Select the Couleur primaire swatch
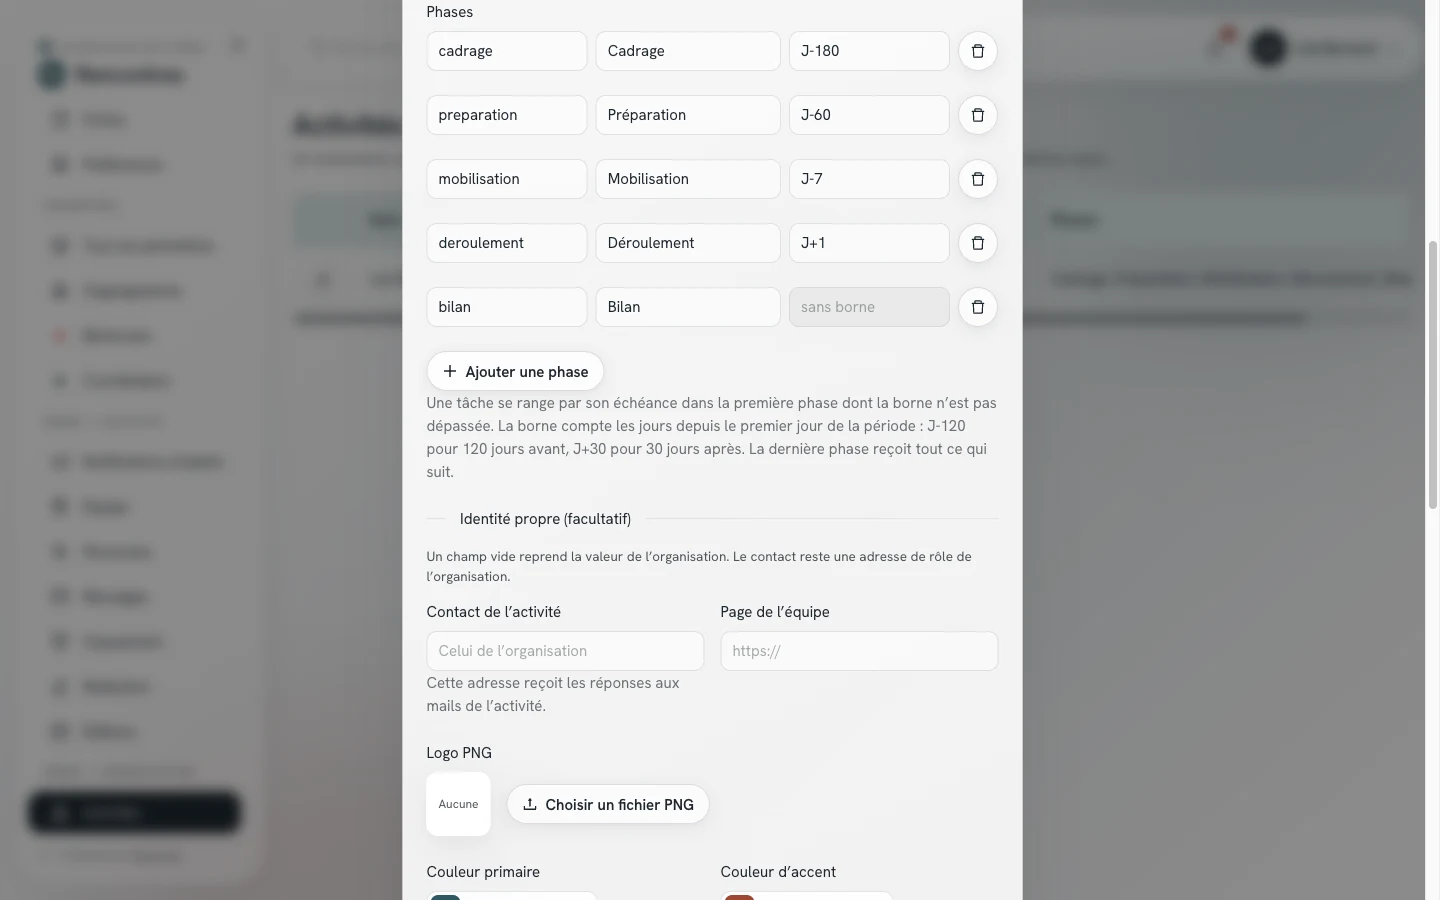 pos(446,896)
